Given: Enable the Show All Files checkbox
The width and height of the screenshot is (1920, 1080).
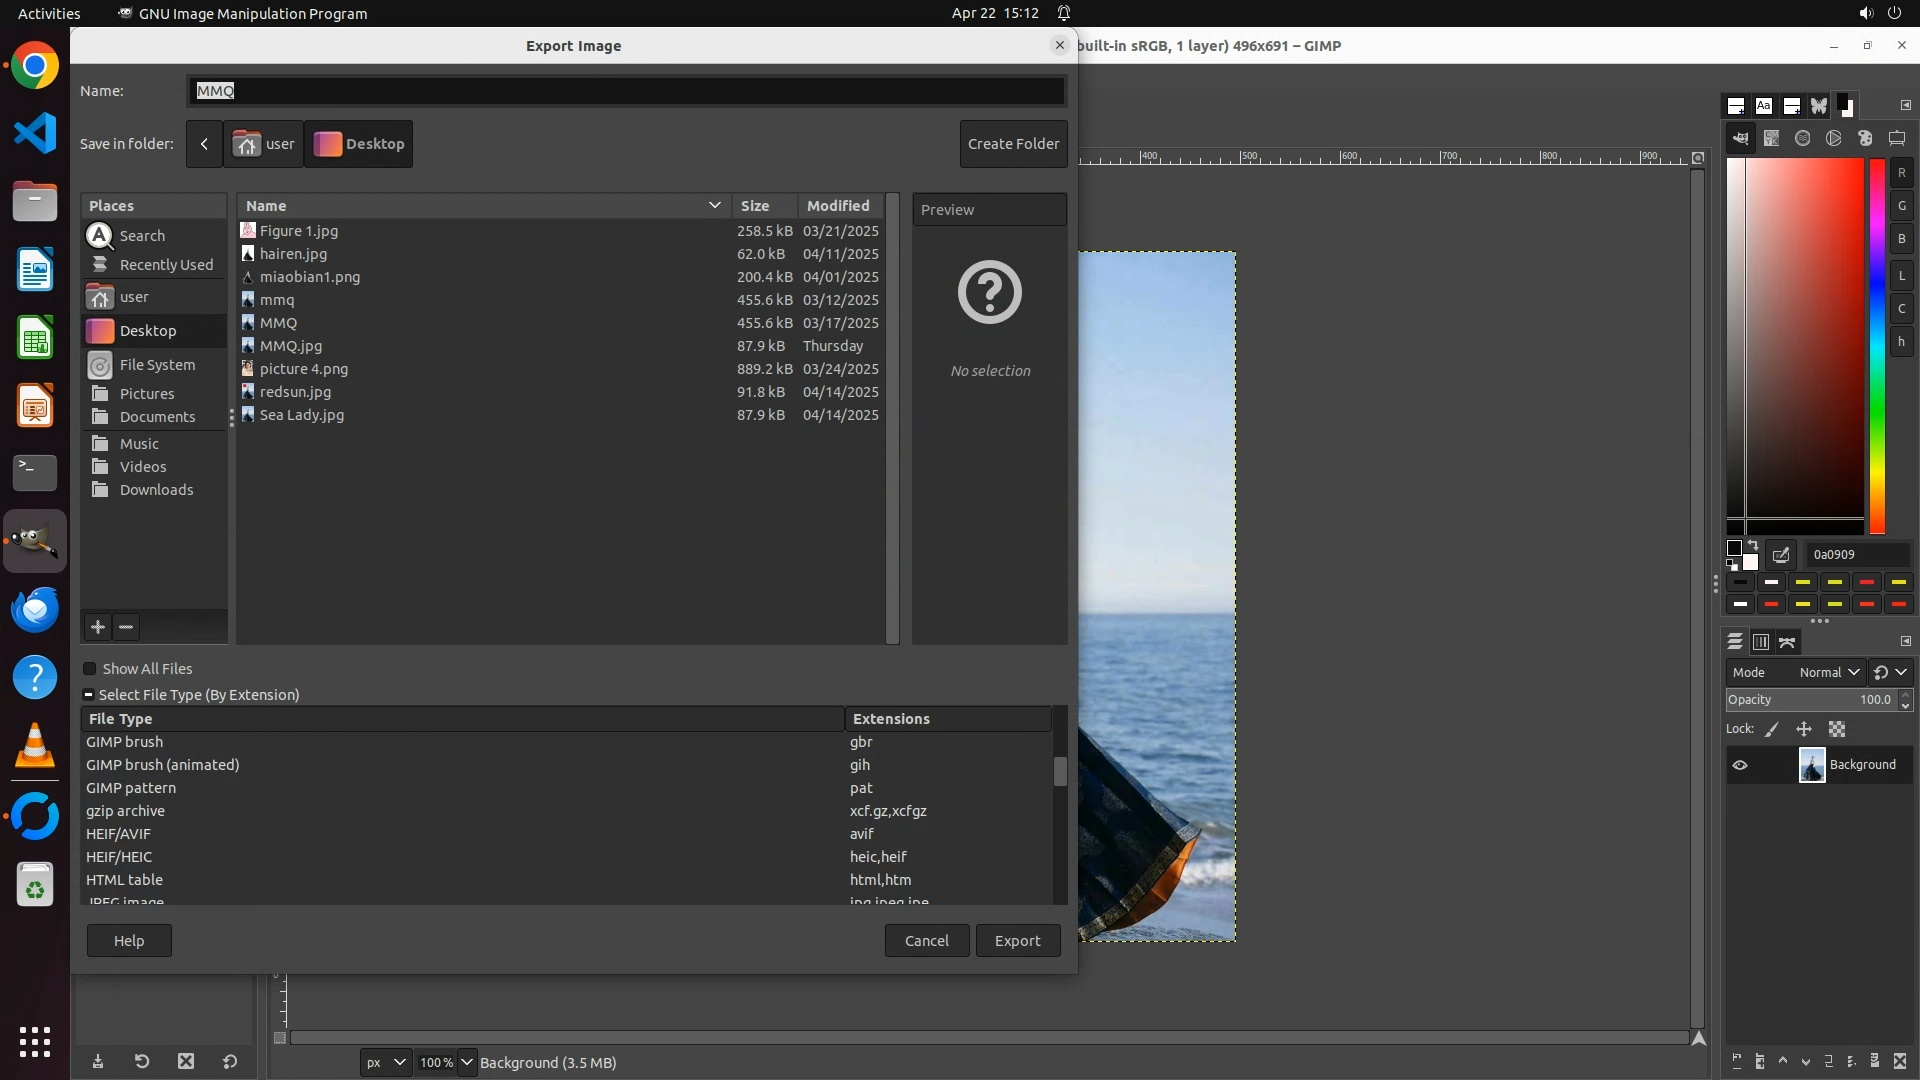Looking at the screenshot, I should (x=90, y=669).
